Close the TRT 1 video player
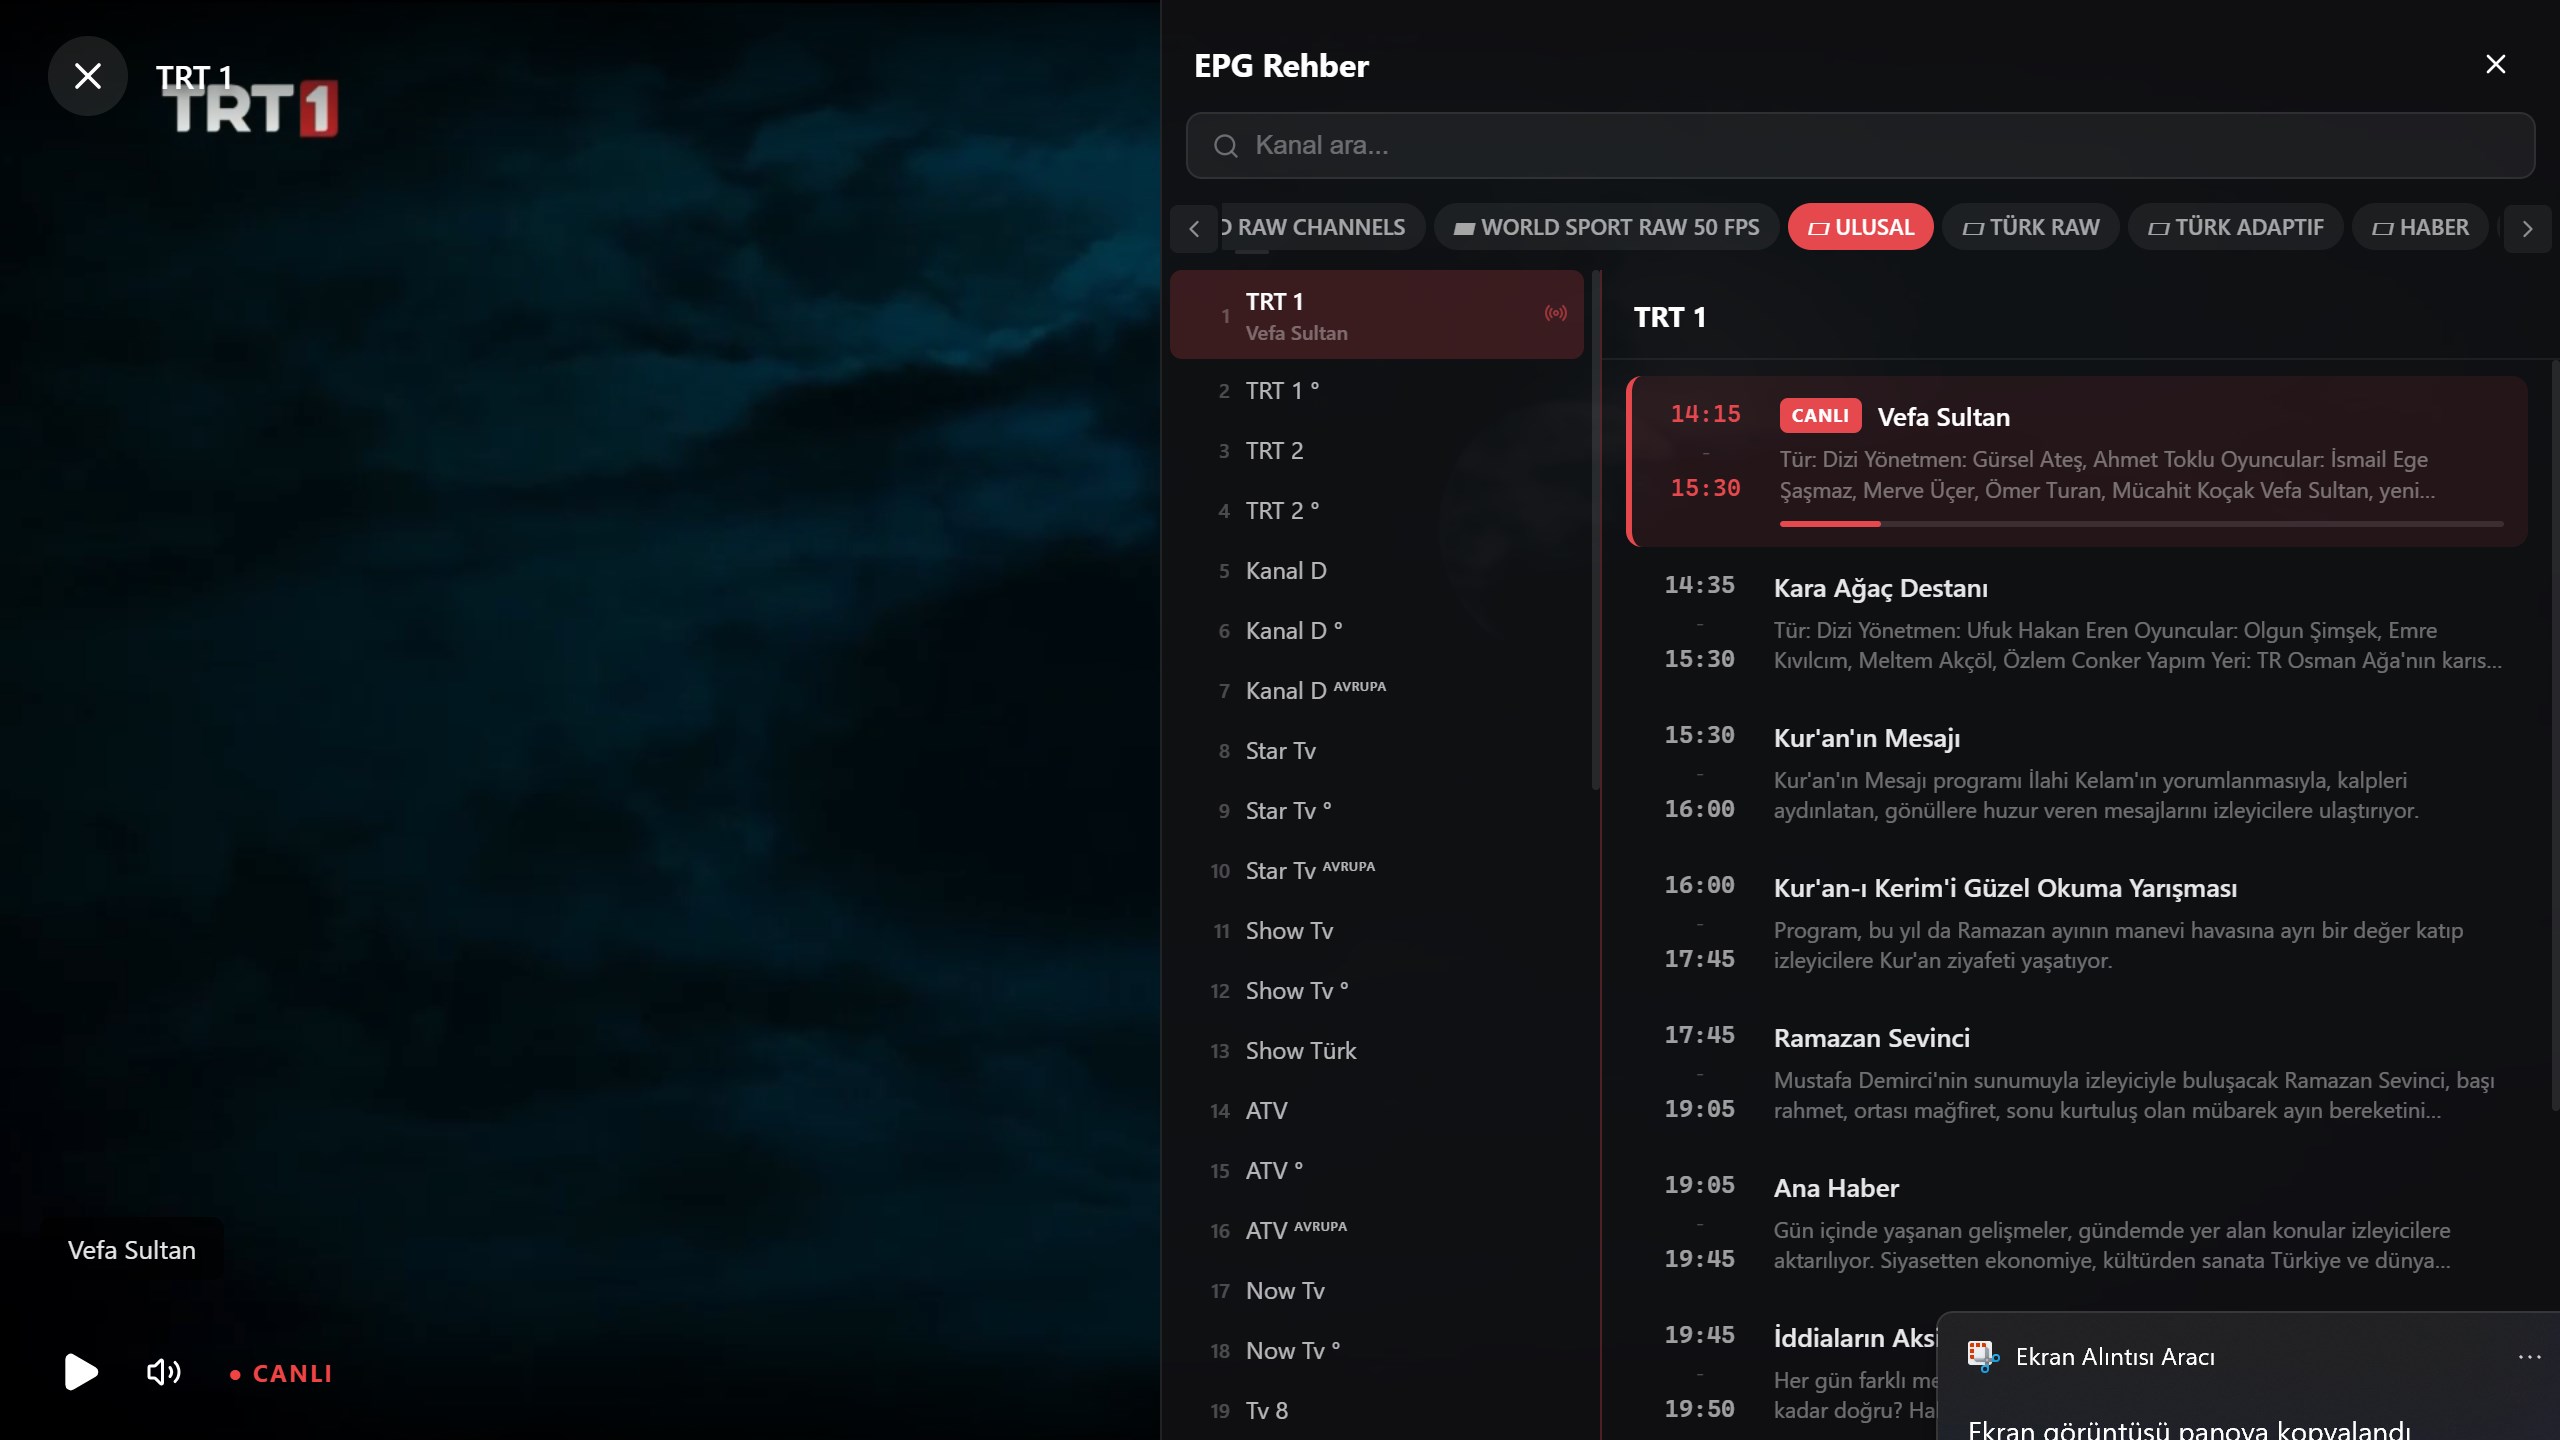Viewport: 2560px width, 1440px height. [88, 76]
